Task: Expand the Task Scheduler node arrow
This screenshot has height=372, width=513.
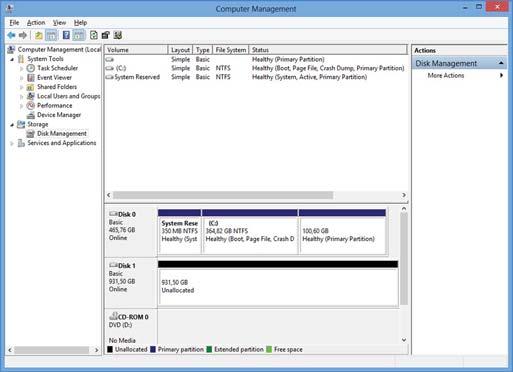Action: pos(21,68)
